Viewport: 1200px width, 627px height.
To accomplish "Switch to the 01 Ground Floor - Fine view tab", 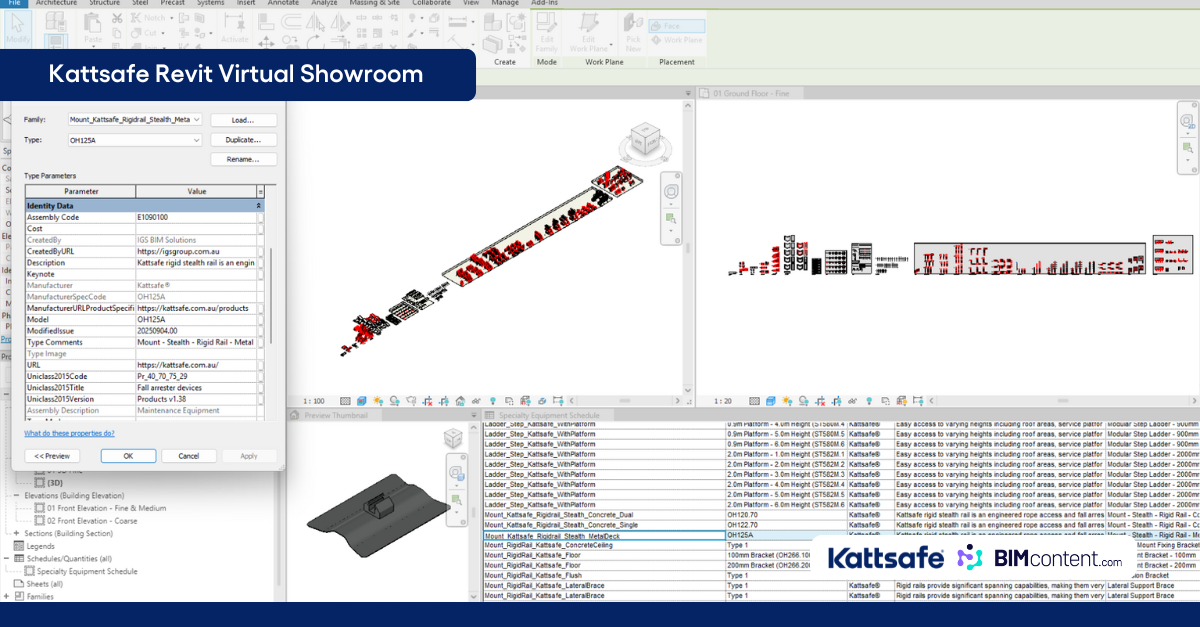I will [750, 93].
